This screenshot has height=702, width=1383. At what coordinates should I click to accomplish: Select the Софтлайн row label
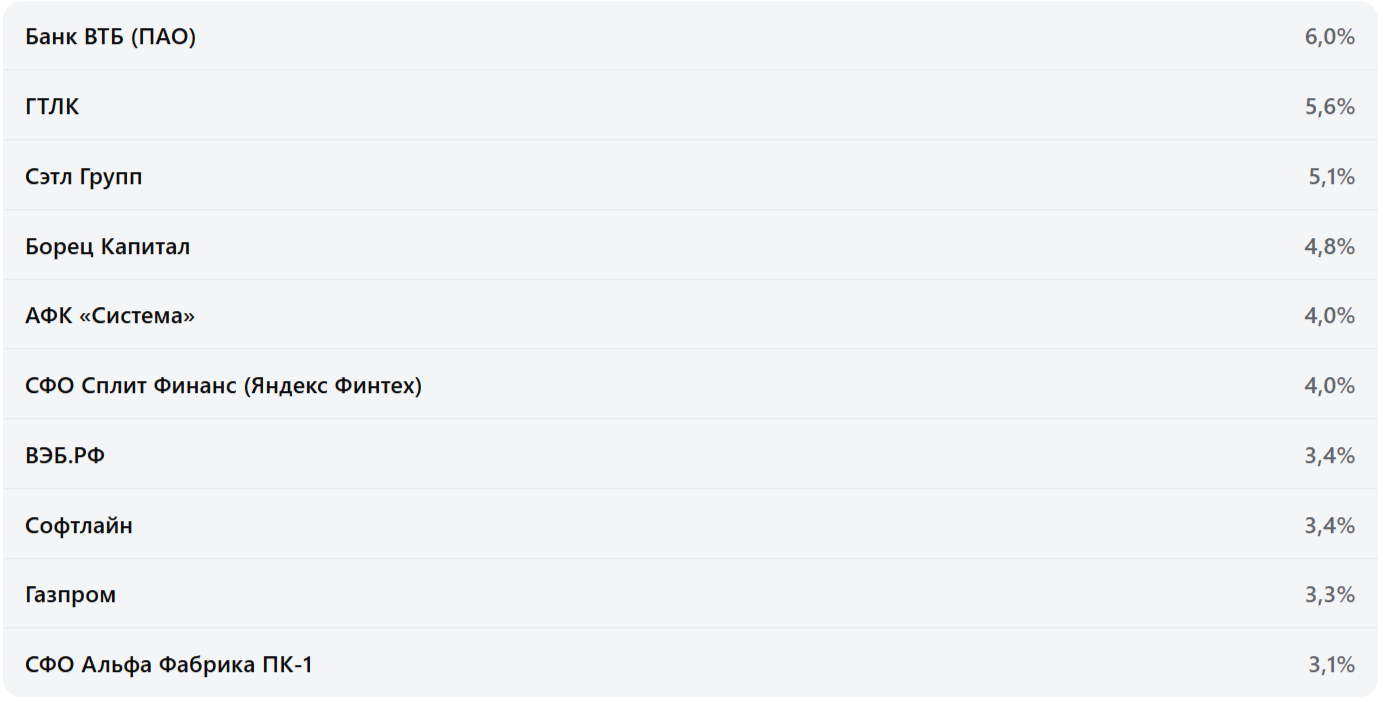pyautogui.click(x=79, y=526)
